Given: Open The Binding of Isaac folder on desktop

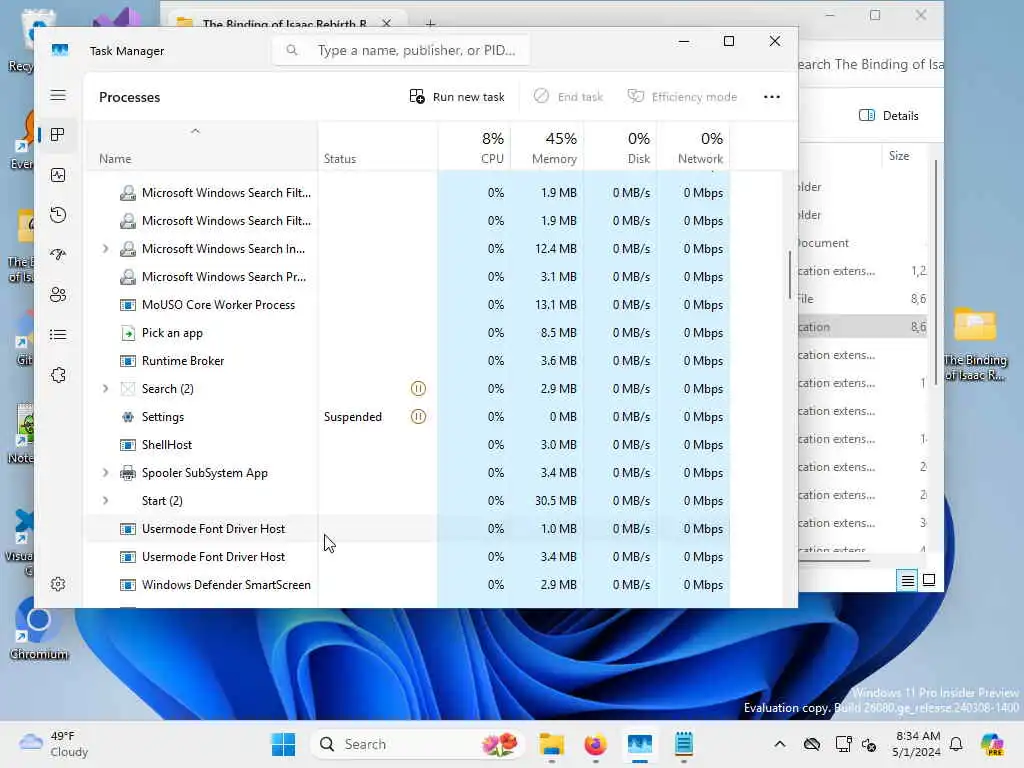Looking at the screenshot, I should tap(975, 345).
